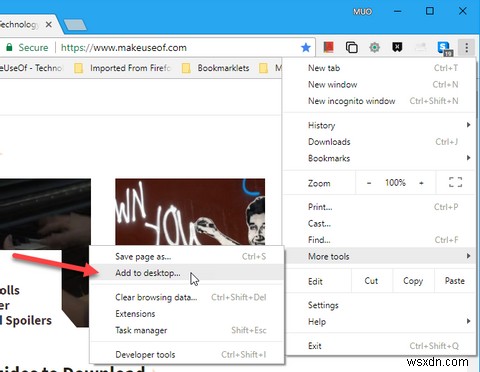
Task: Open the Chrome three-dot menu button
Action: pos(467,48)
